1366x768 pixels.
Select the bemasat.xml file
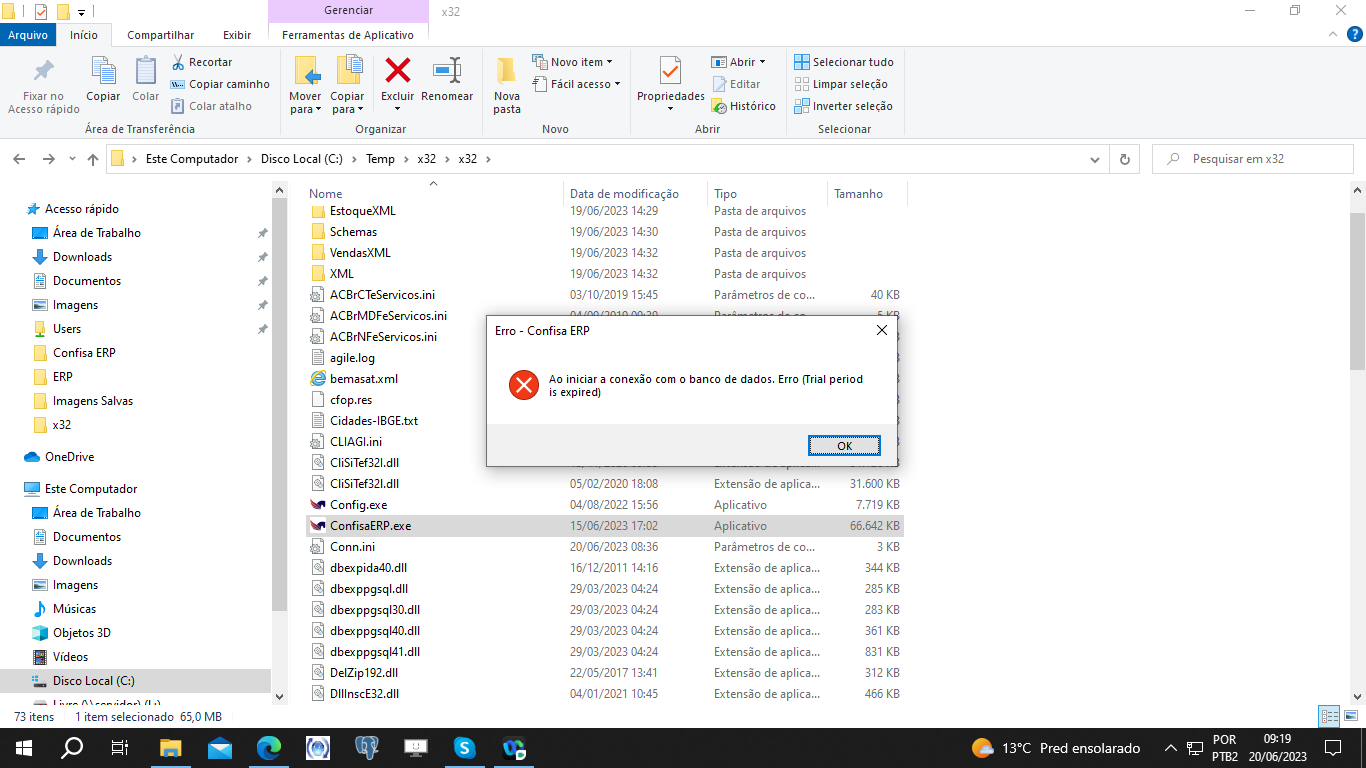364,379
